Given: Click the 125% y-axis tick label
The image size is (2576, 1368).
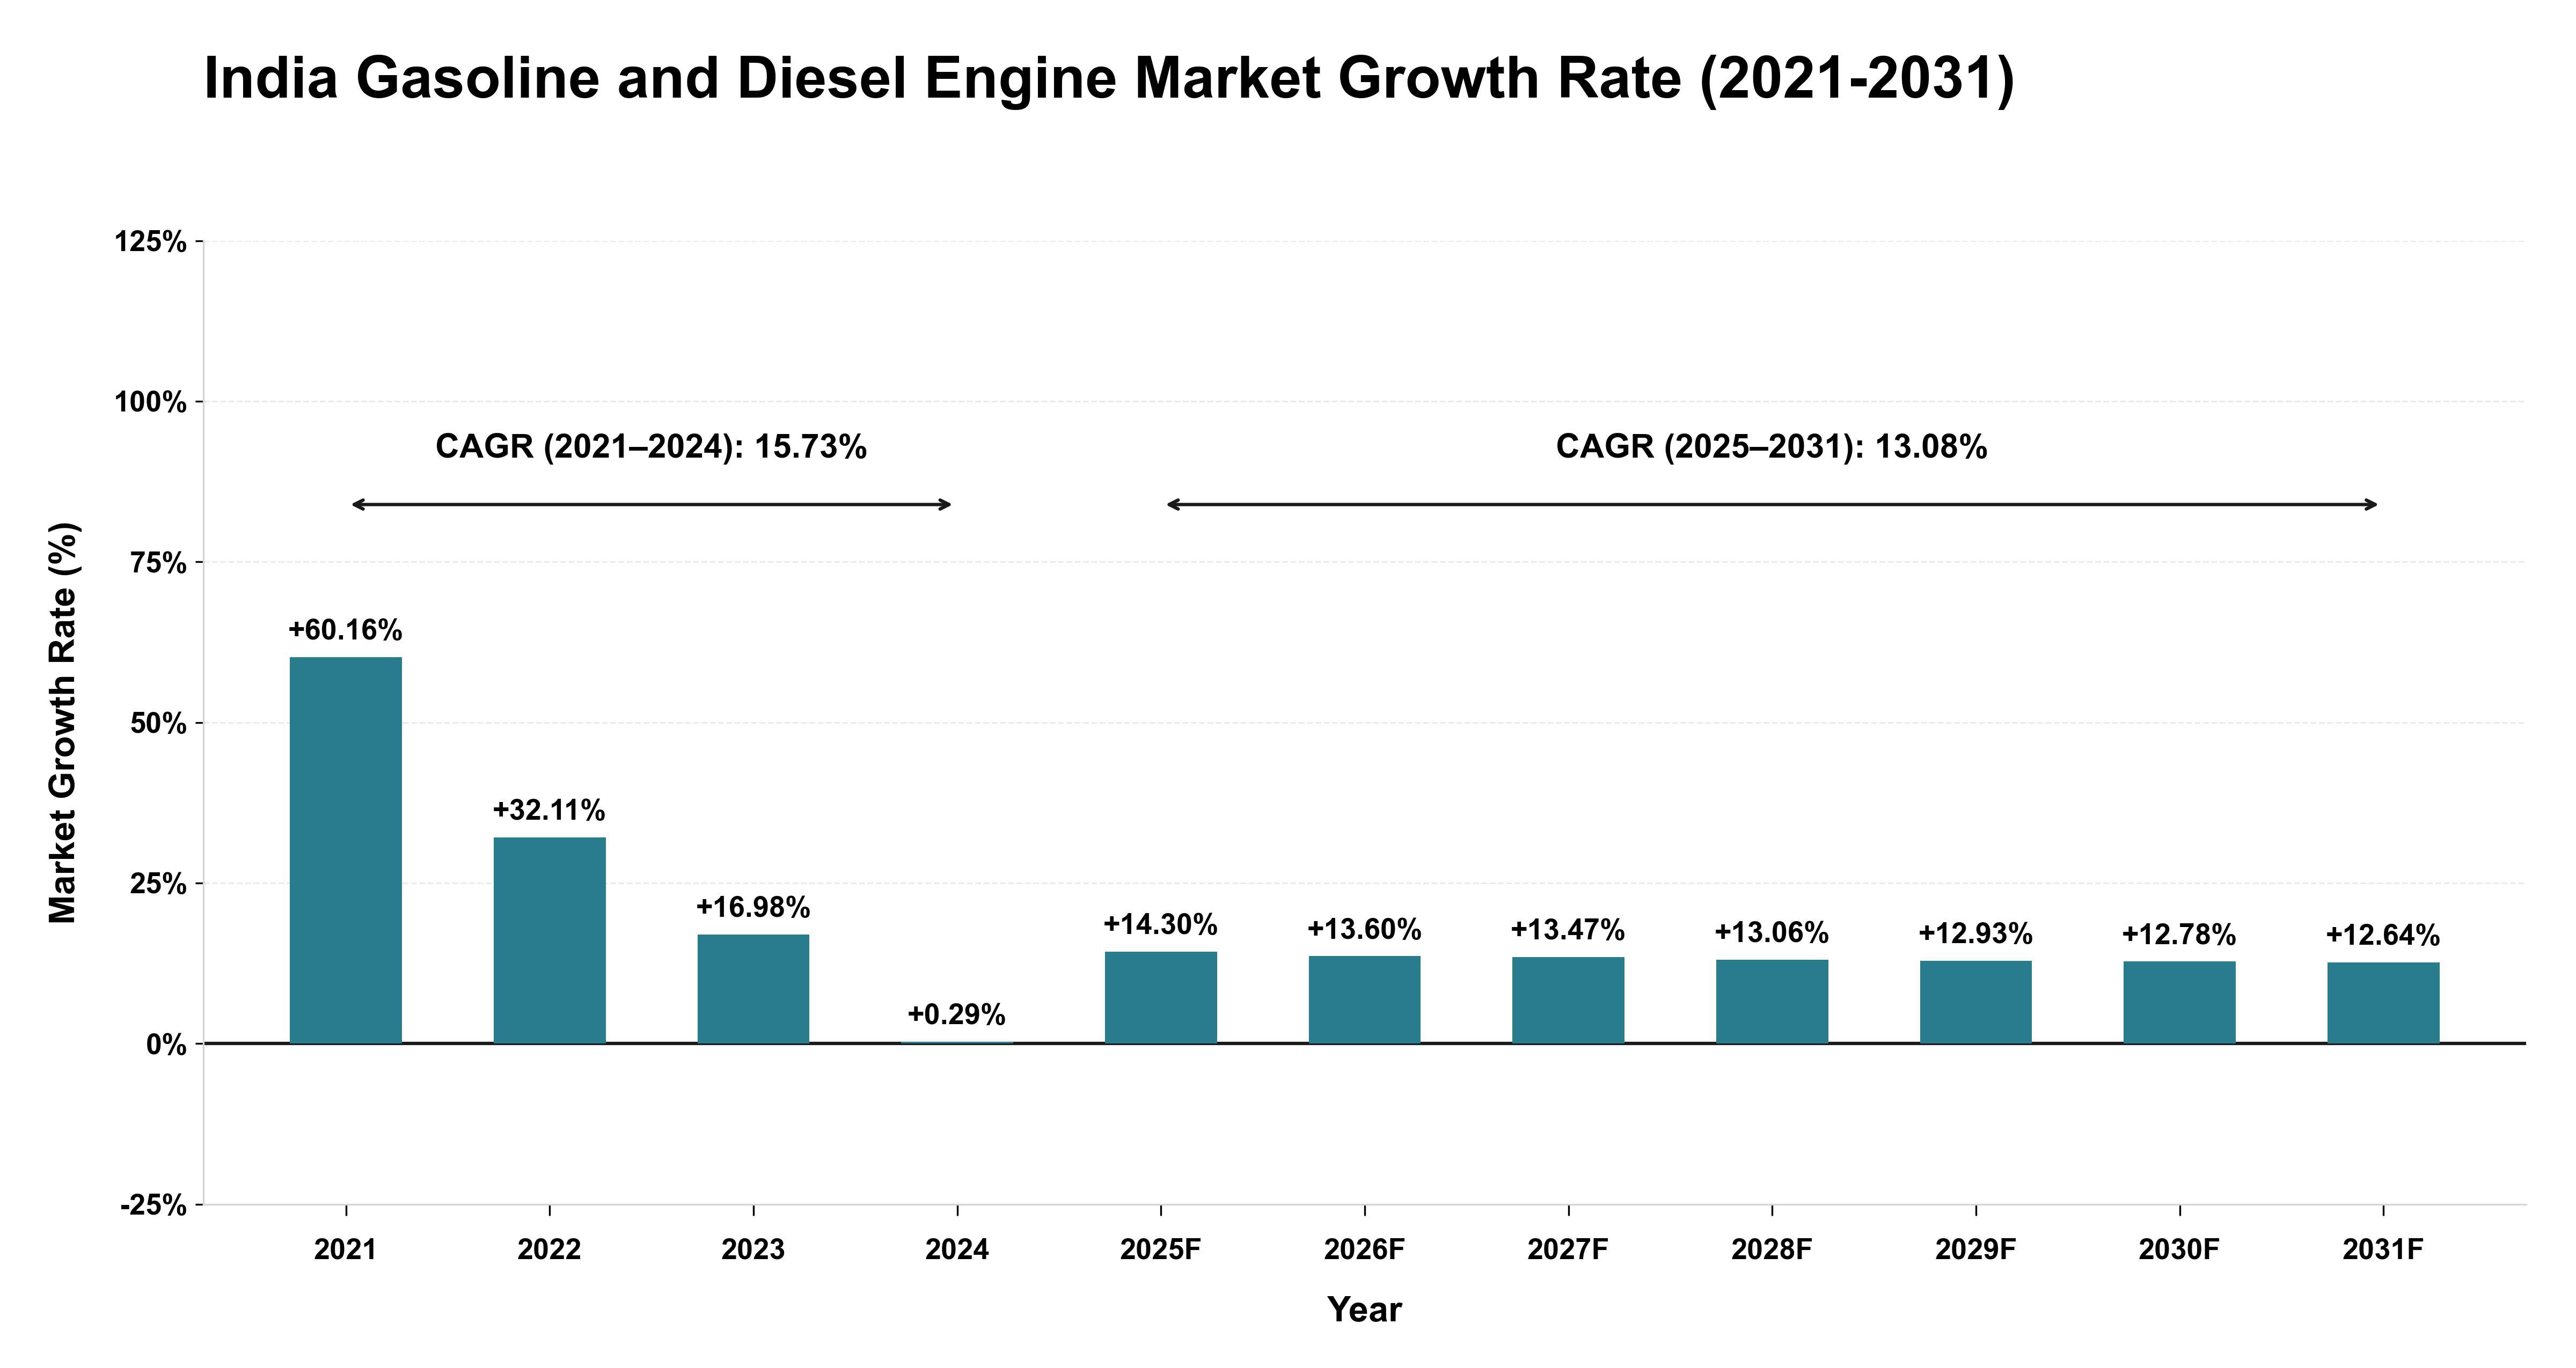Looking at the screenshot, I should [151, 242].
